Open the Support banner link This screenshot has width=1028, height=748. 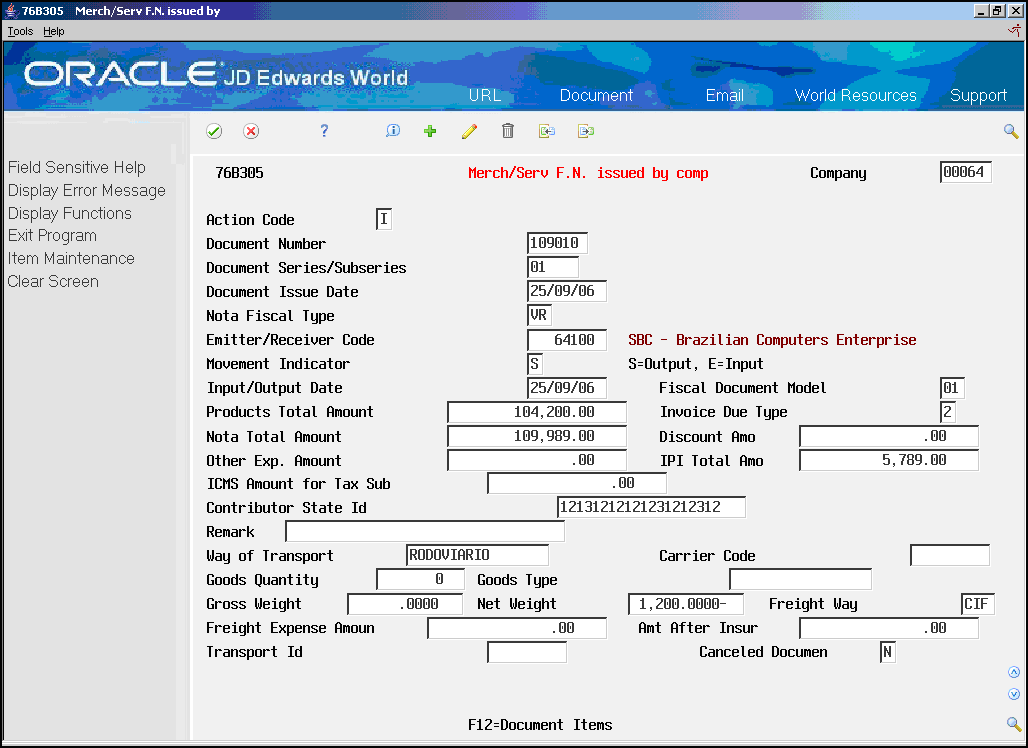[x=978, y=96]
